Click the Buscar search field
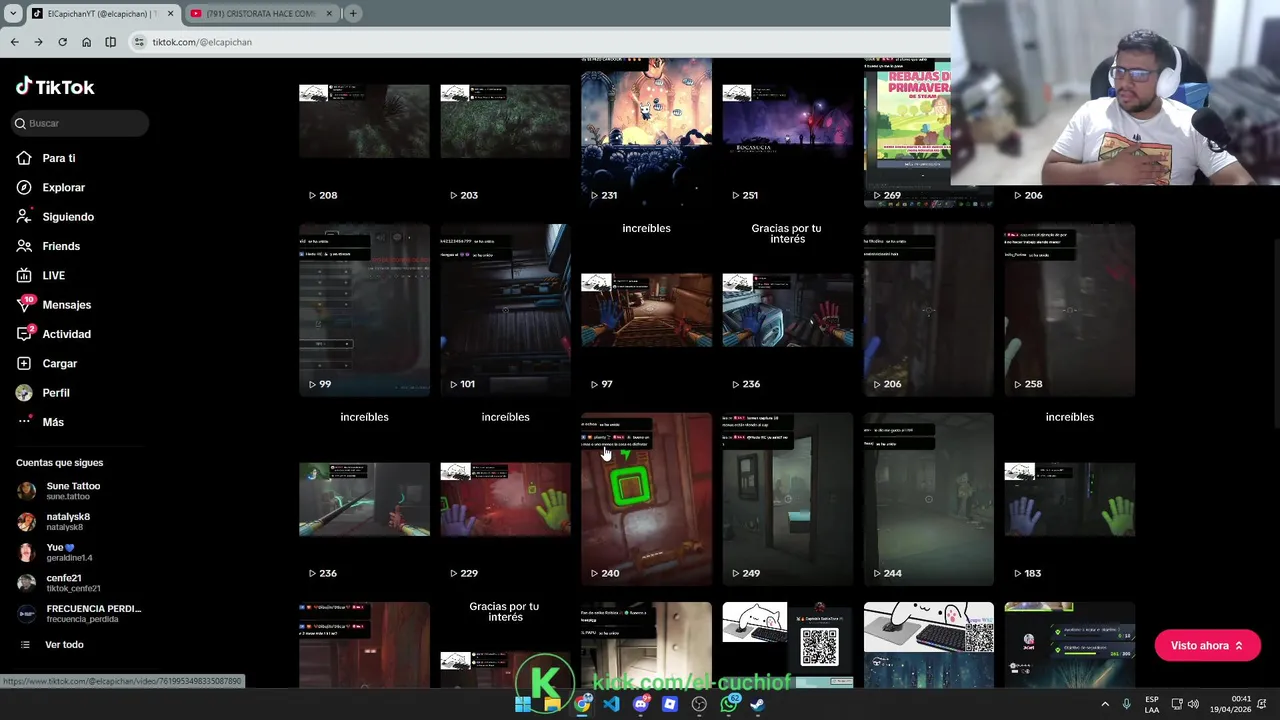The image size is (1280, 720). coord(80,123)
